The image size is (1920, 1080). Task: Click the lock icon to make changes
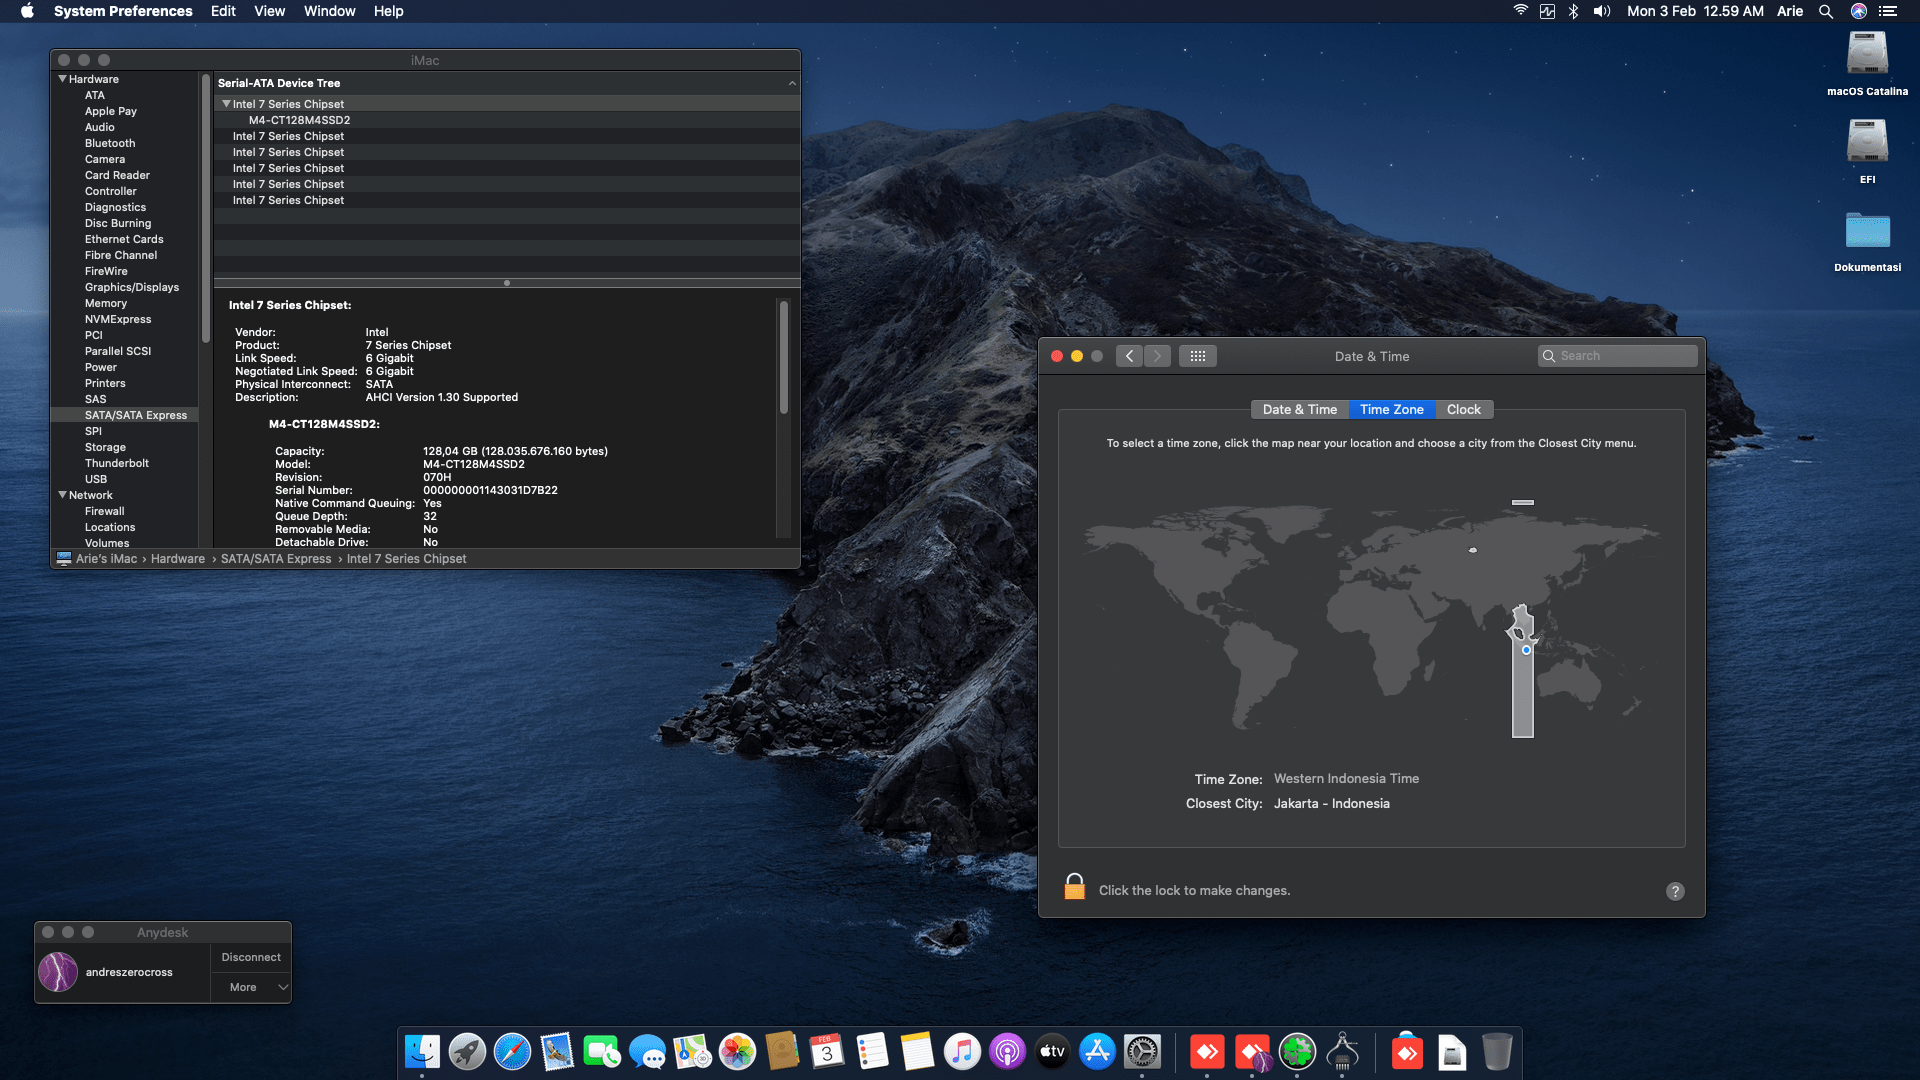point(1074,887)
